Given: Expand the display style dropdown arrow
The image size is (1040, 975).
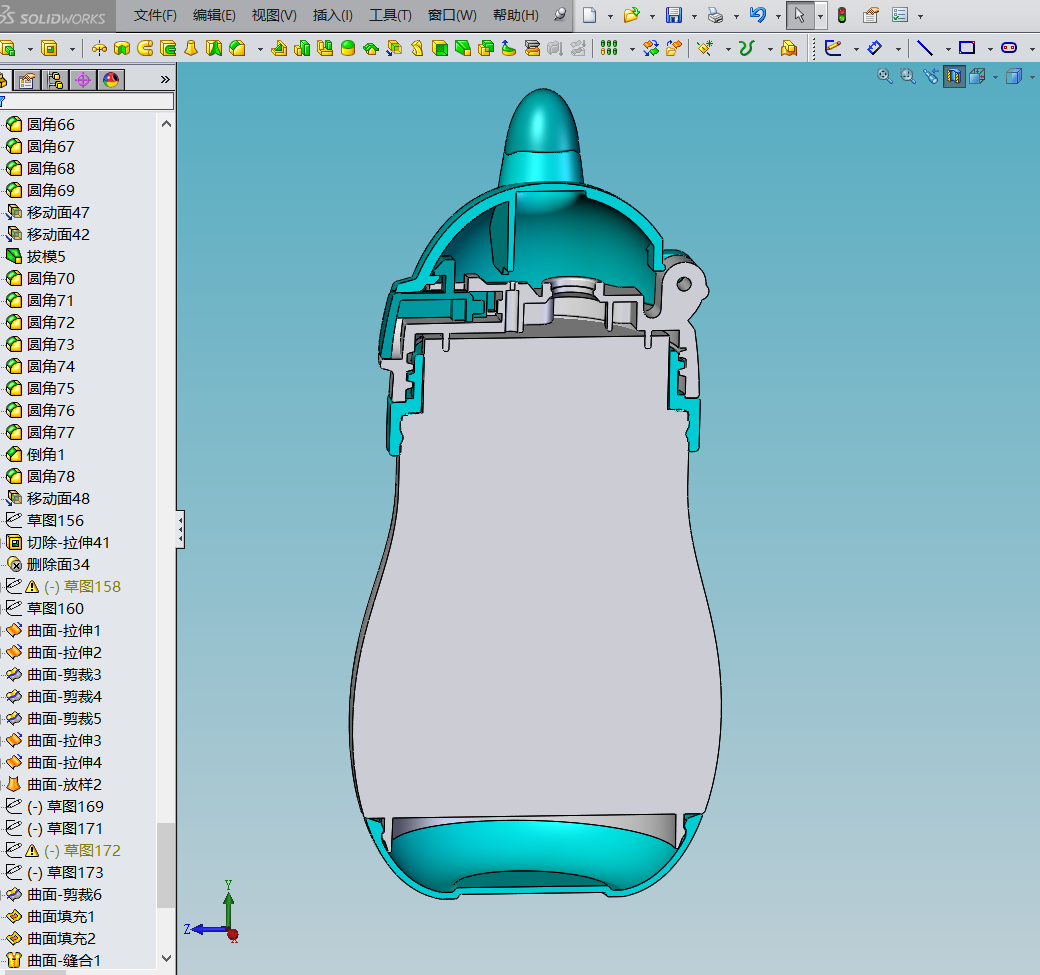Looking at the screenshot, I should coord(1032,78).
